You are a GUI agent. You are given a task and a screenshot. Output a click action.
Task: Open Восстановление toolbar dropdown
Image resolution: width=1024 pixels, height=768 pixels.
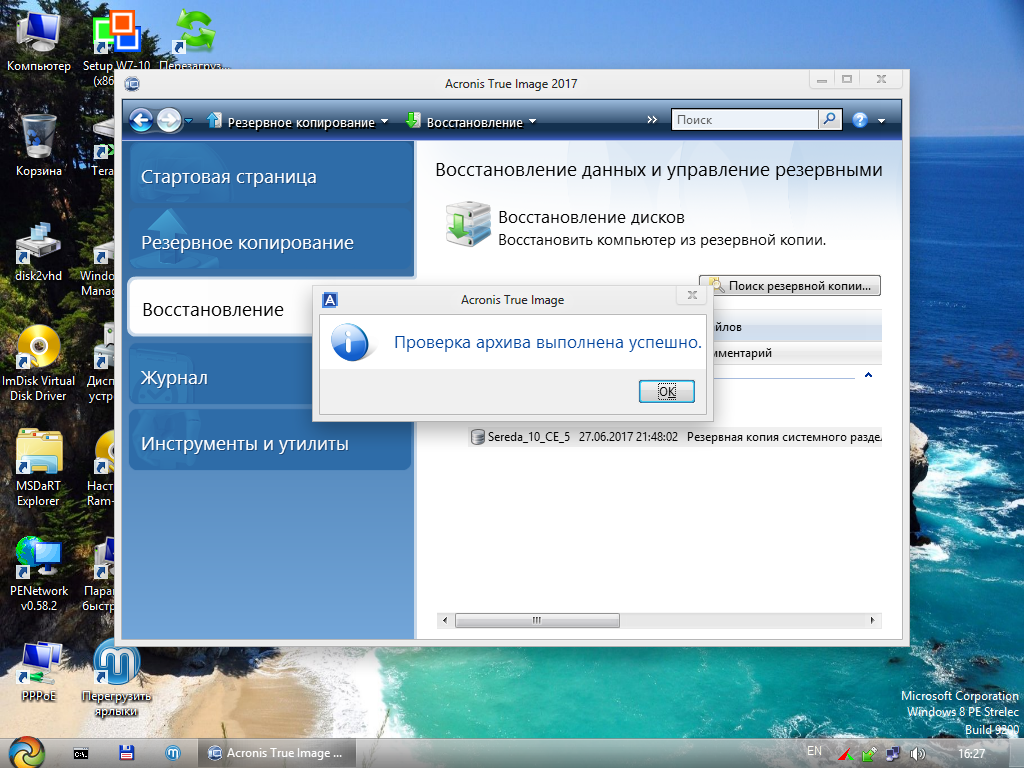tap(471, 121)
